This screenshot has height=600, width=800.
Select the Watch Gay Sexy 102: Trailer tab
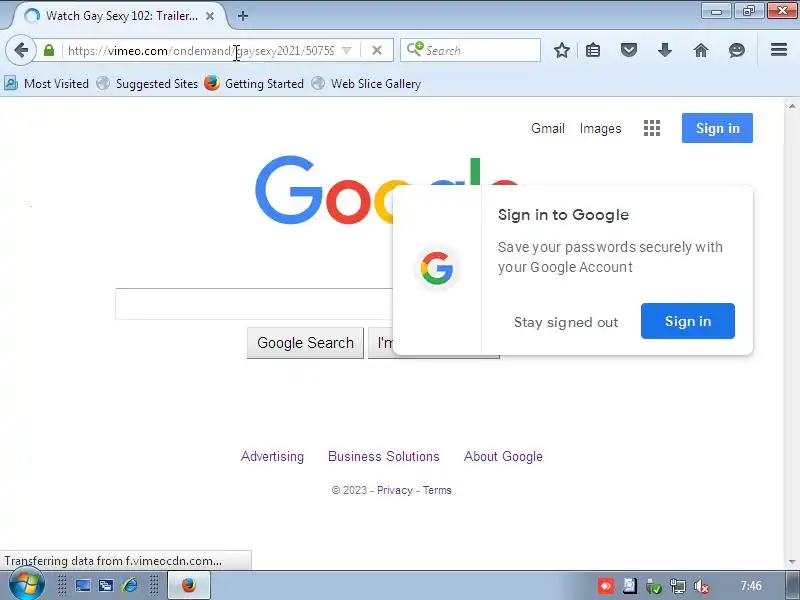click(121, 16)
